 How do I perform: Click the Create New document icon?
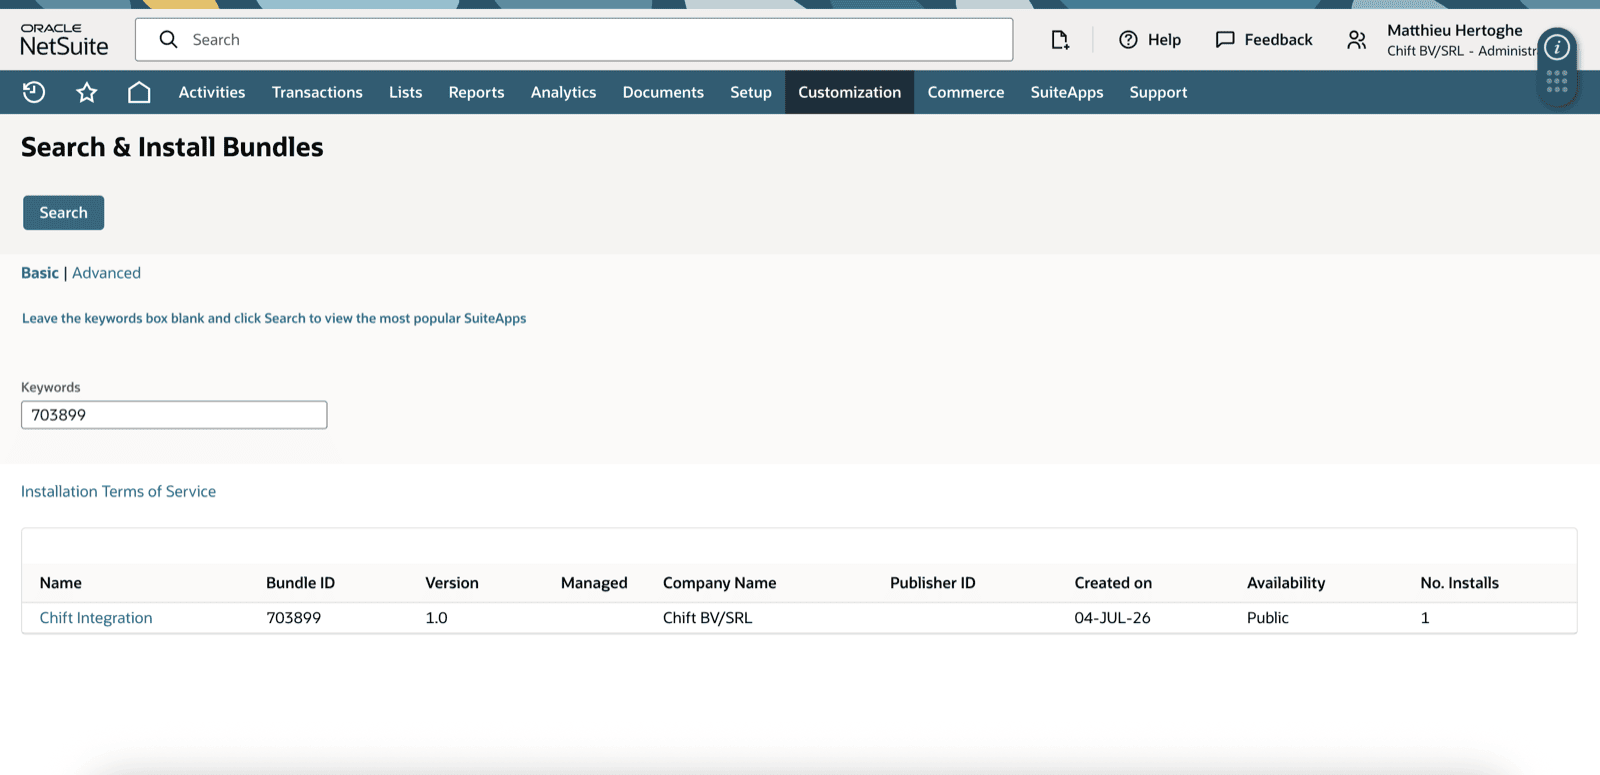(1060, 40)
